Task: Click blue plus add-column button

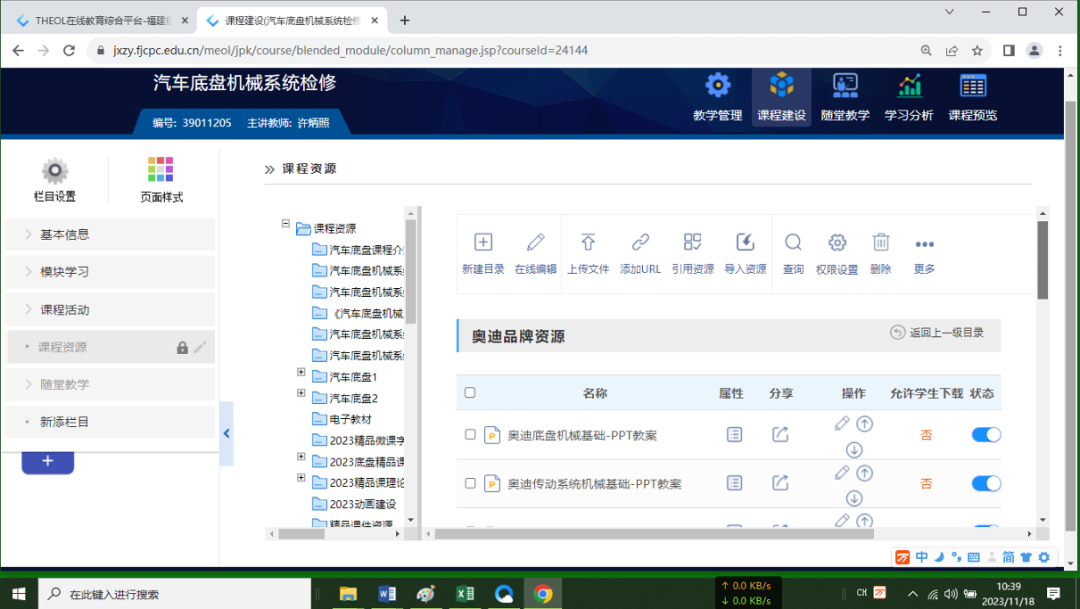Action: point(48,462)
